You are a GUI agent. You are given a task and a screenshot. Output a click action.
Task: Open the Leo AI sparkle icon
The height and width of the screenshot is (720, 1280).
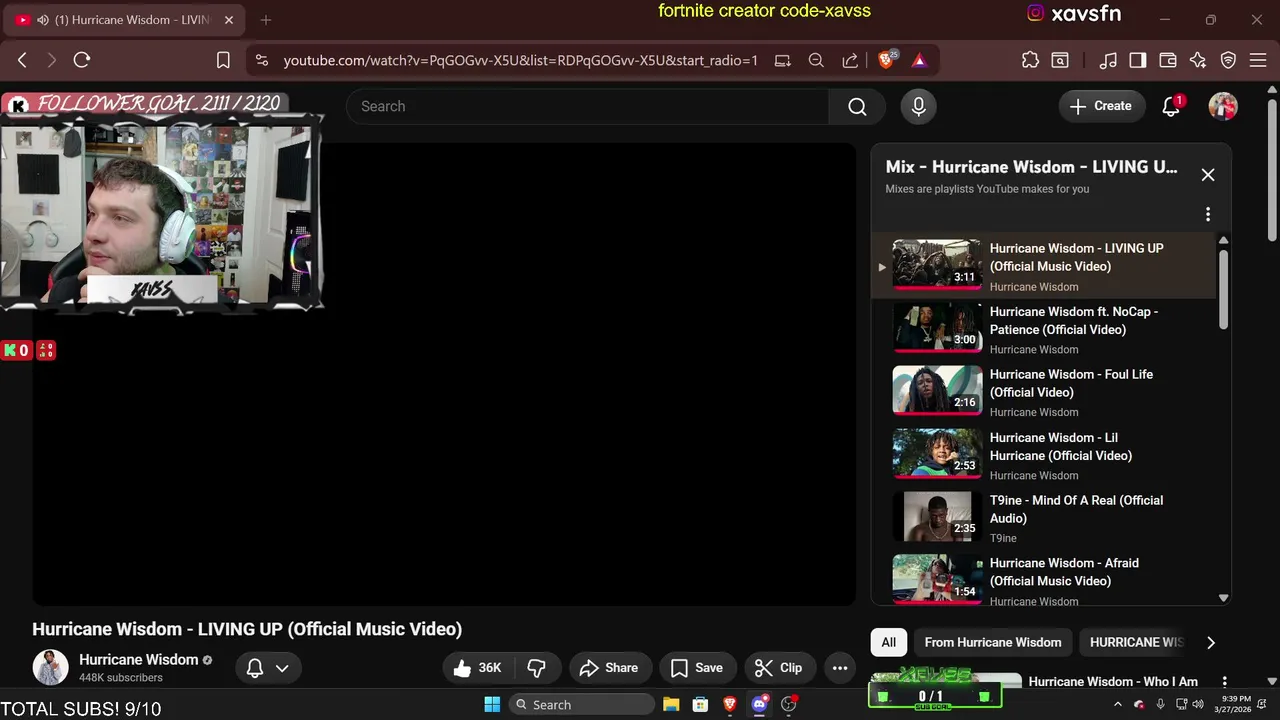1198,60
